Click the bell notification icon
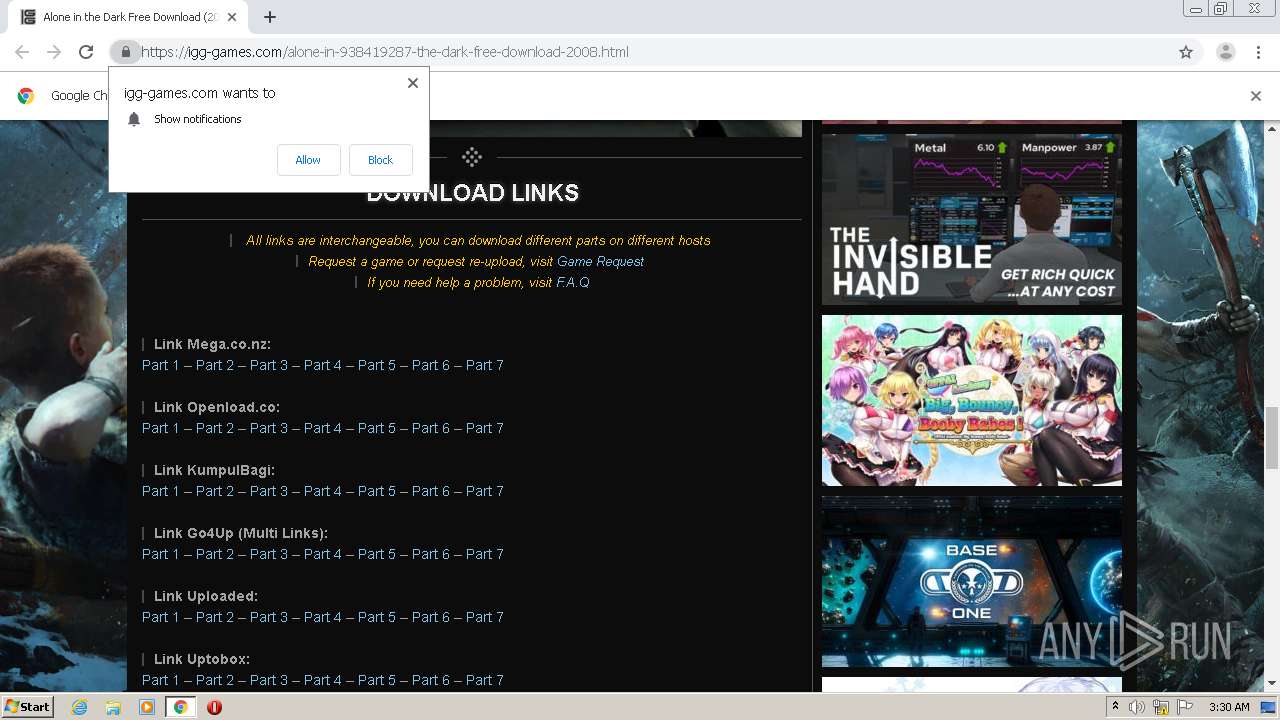This screenshot has width=1280, height=720. click(134, 119)
